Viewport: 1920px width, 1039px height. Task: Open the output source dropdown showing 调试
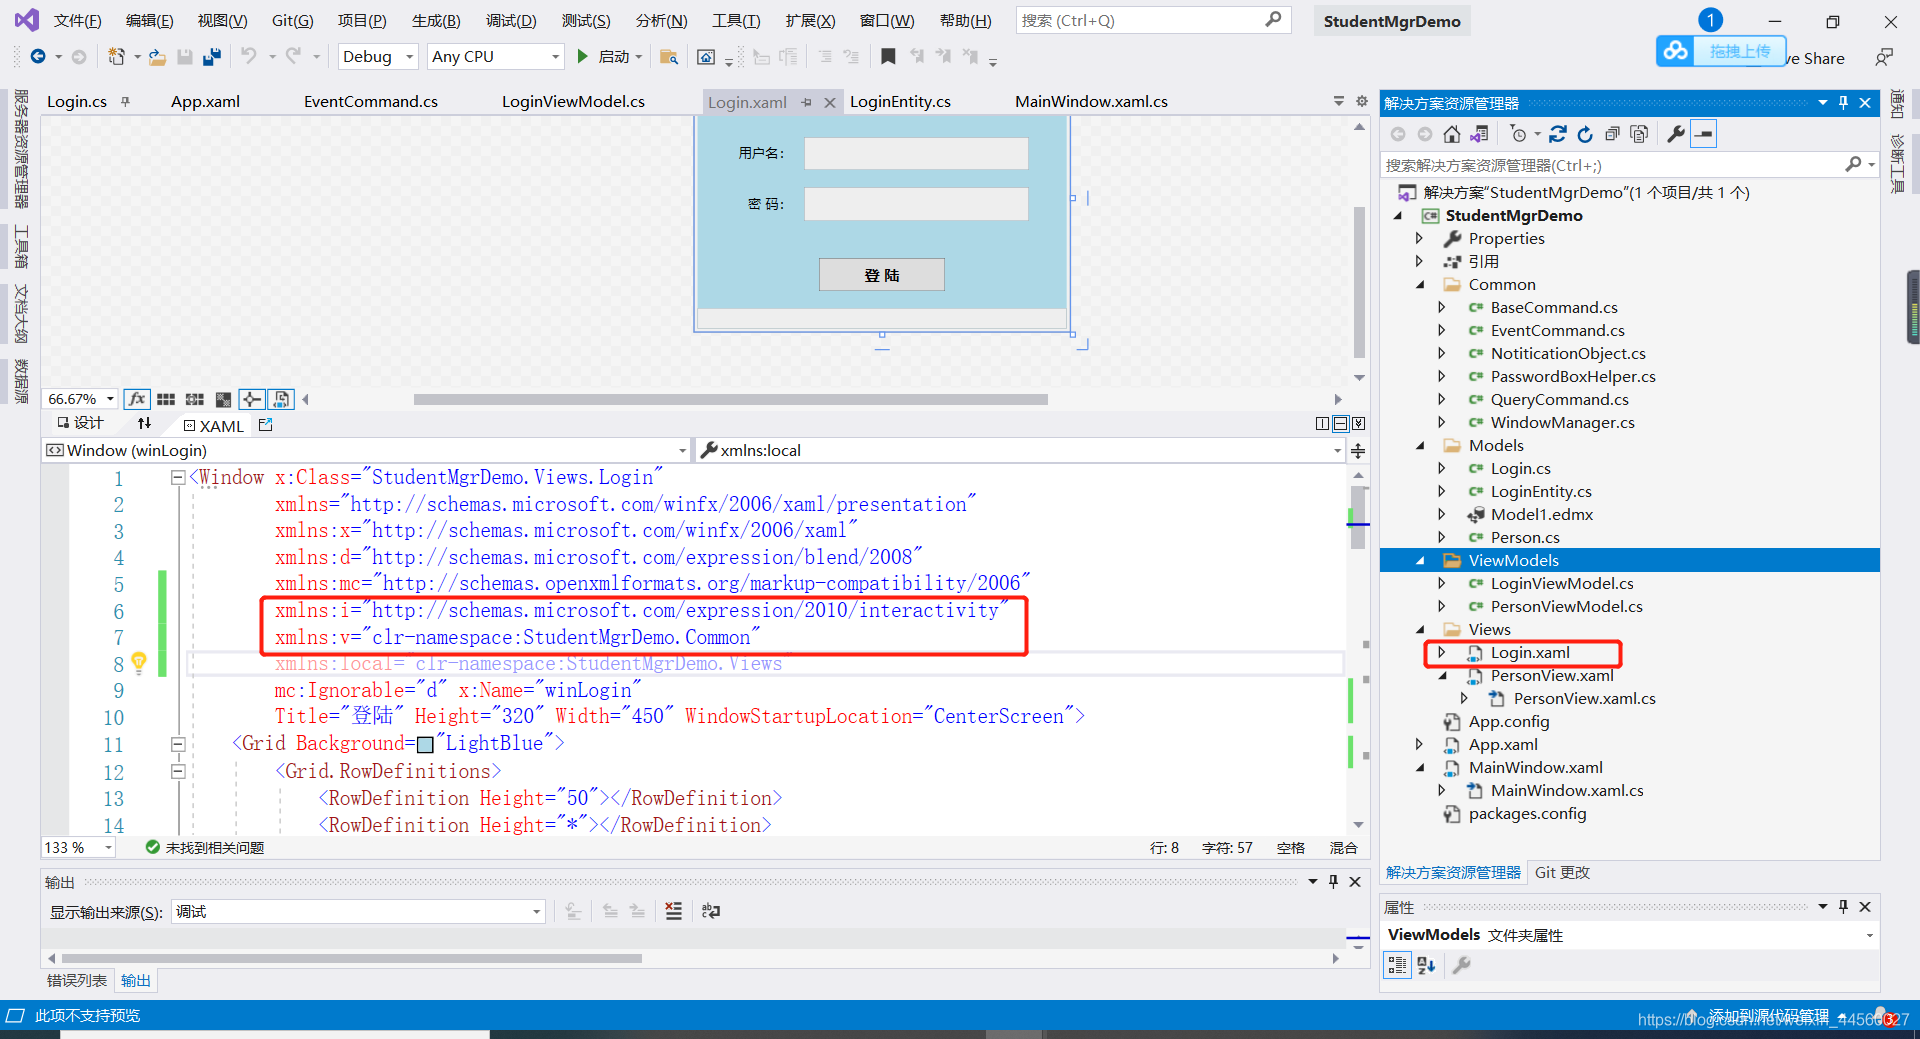pyautogui.click(x=358, y=911)
